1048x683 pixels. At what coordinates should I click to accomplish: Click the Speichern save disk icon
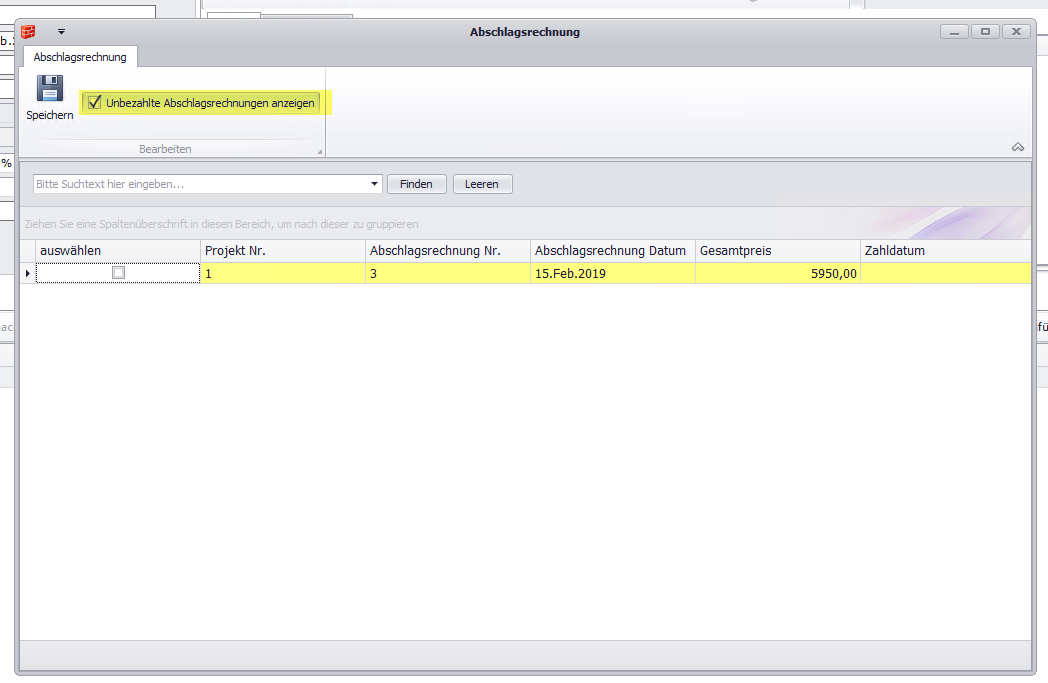(49, 90)
